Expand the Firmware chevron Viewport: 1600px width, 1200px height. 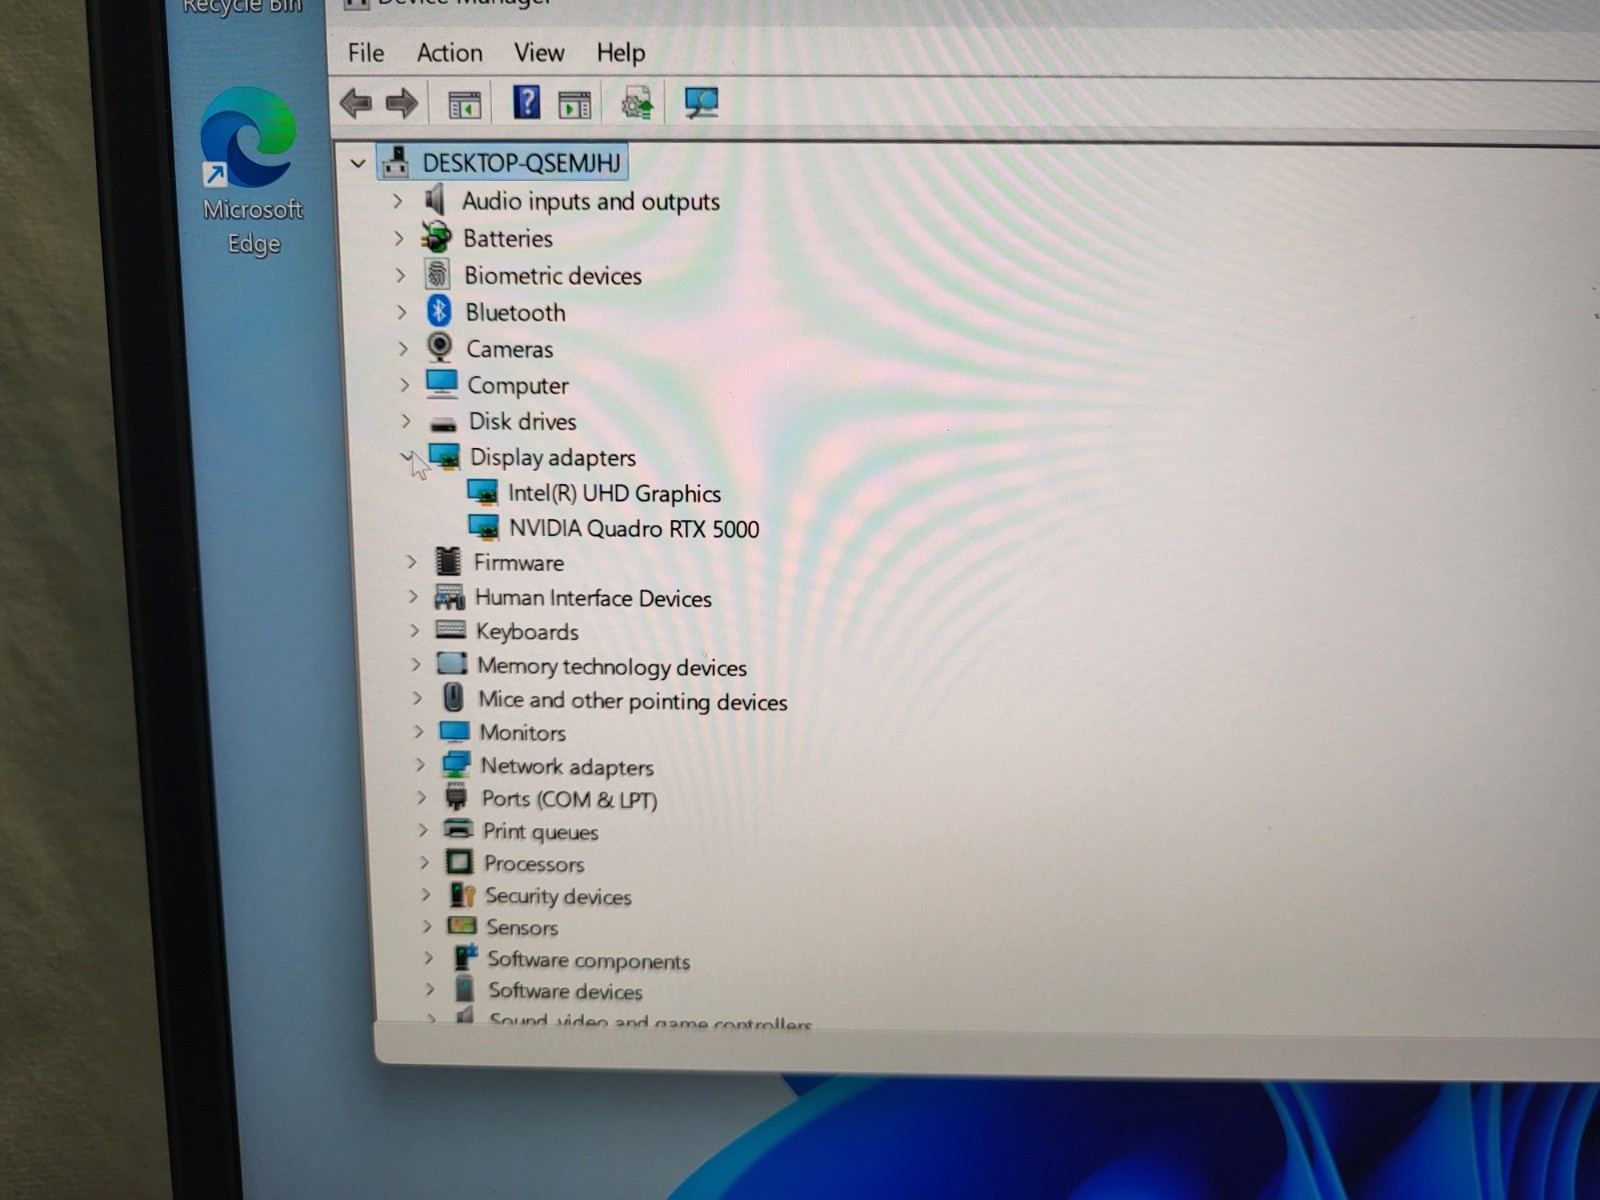coord(411,562)
